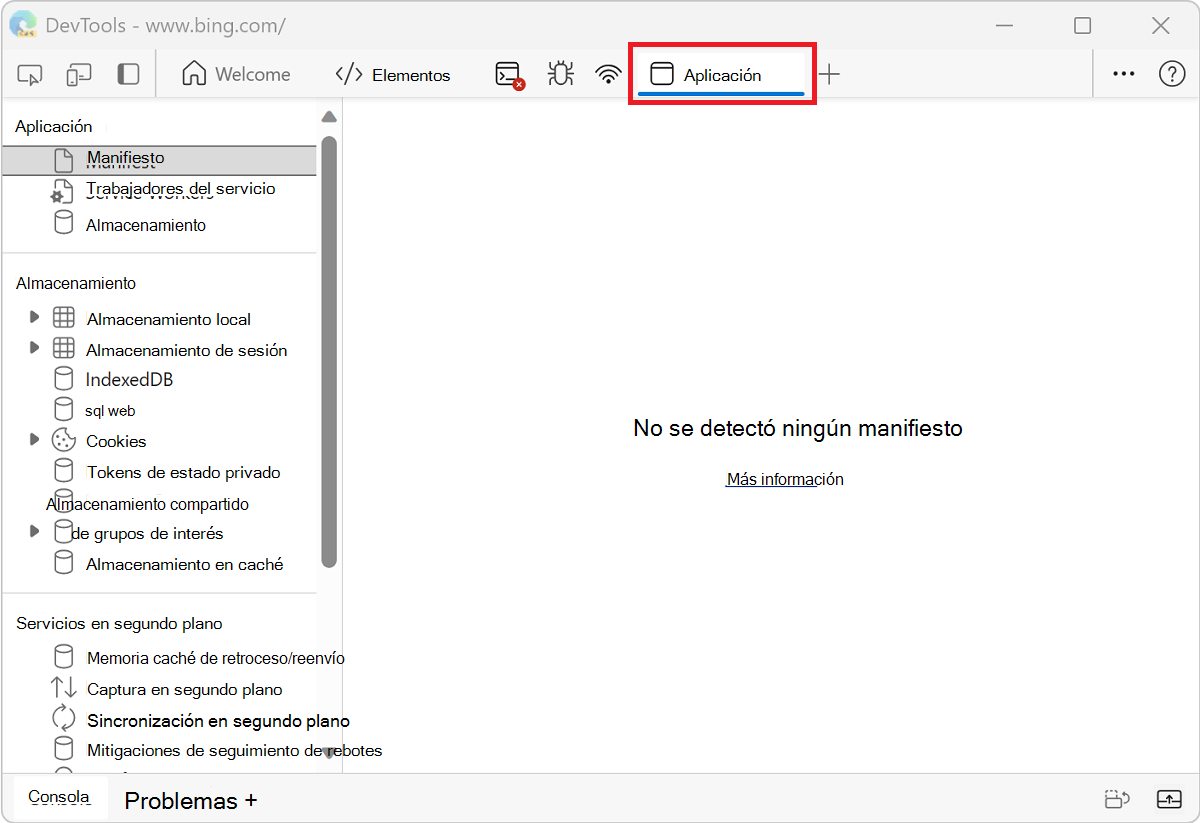Screen dimensions: 1200x823
Task: Open the Network wifi icon tab
Action: [608, 75]
